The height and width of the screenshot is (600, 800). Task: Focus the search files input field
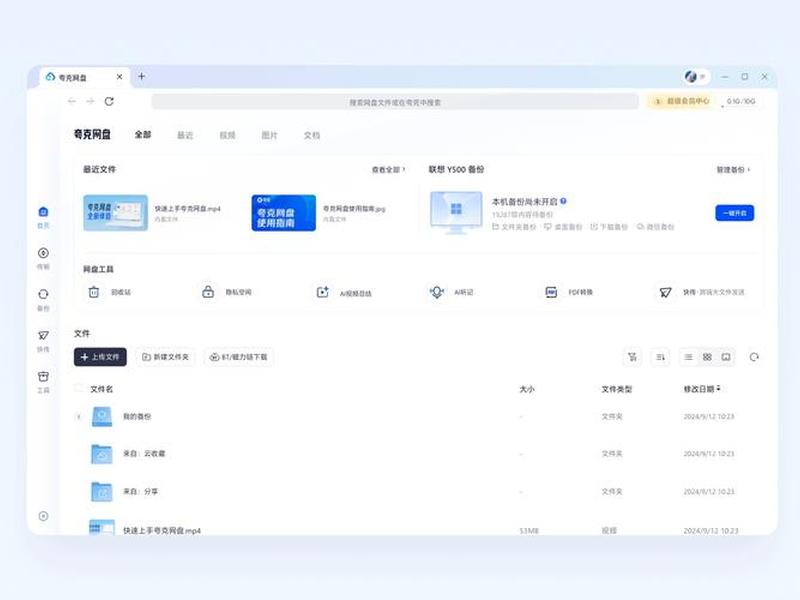tap(395, 102)
